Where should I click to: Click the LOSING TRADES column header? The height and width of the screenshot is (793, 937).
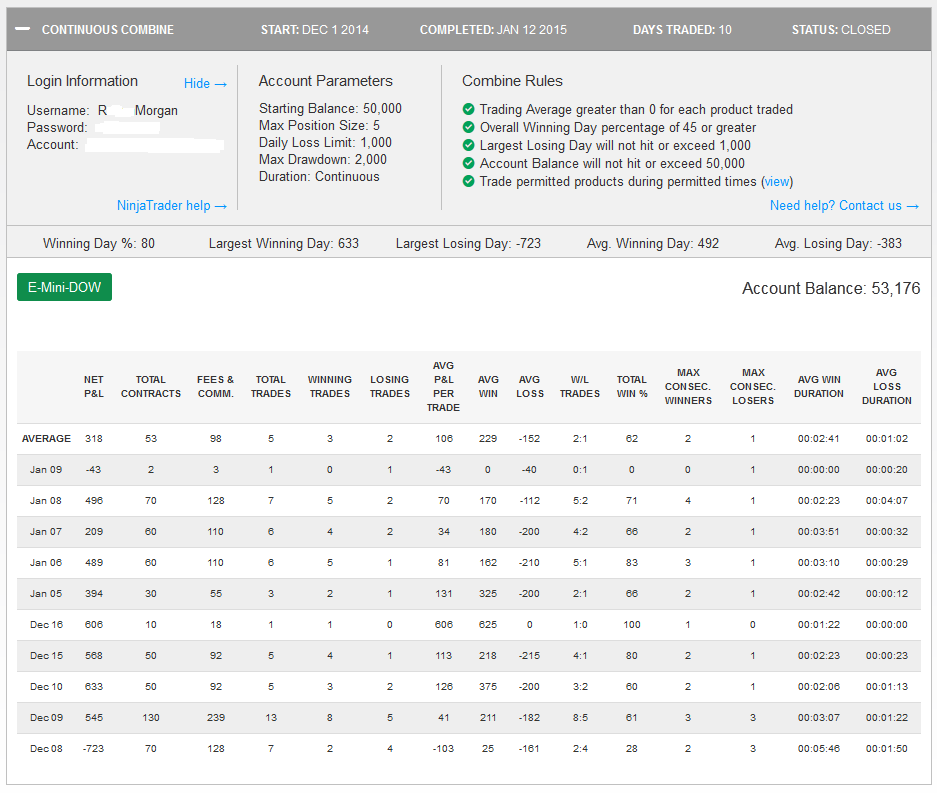click(x=390, y=387)
